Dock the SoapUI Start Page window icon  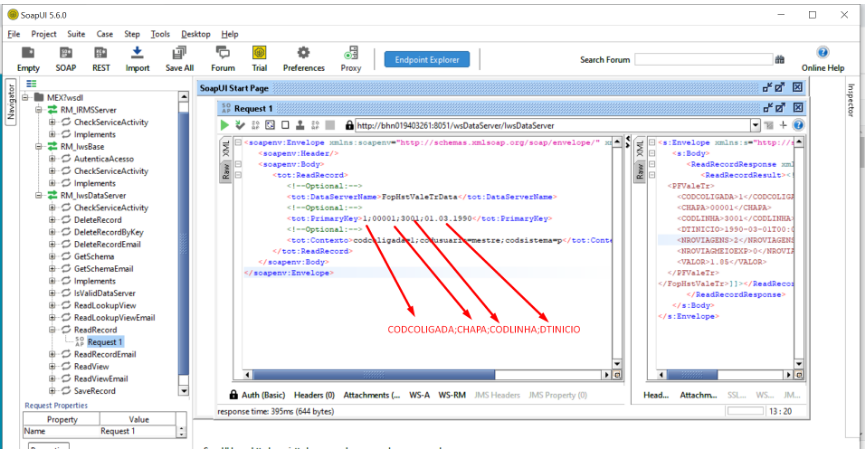tap(767, 87)
